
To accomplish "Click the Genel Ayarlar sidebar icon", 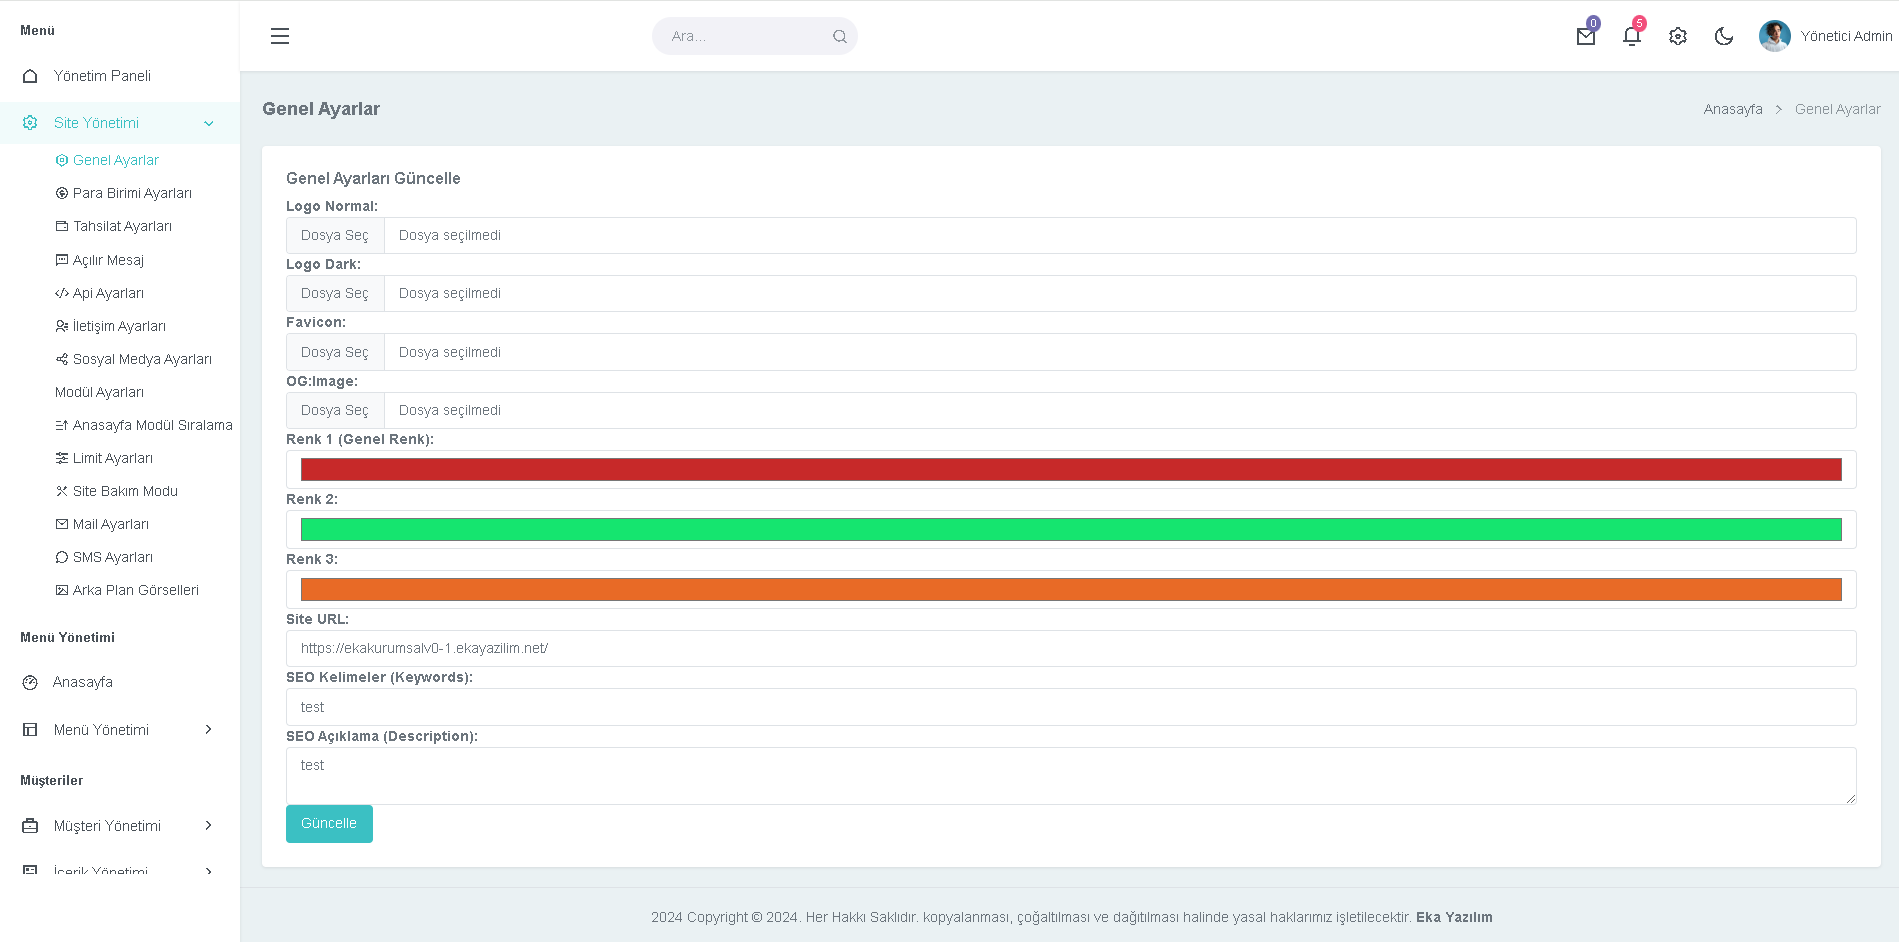I will [62, 160].
